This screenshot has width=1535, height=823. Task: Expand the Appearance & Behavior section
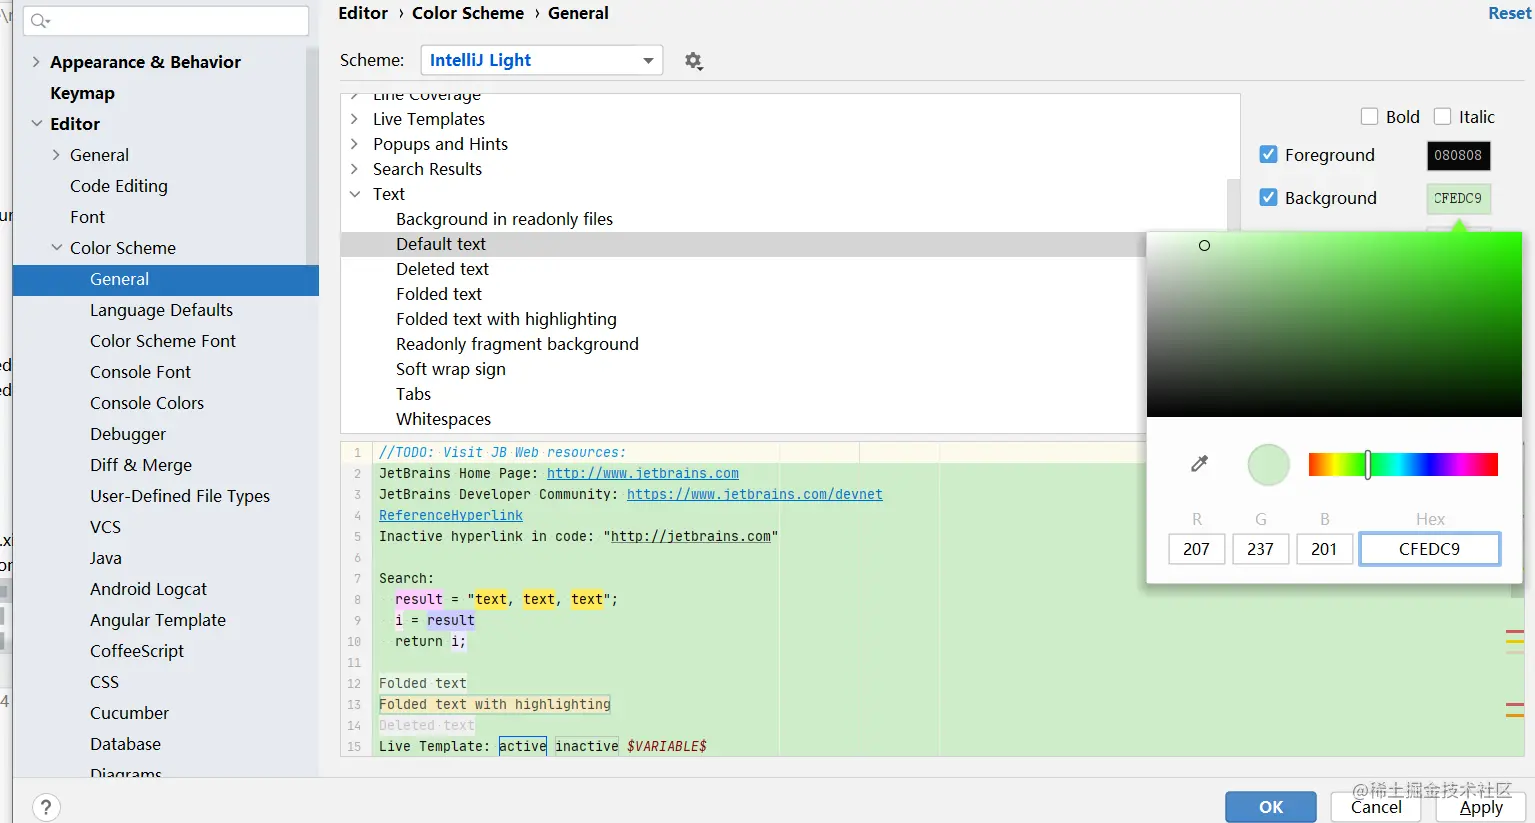pos(36,62)
